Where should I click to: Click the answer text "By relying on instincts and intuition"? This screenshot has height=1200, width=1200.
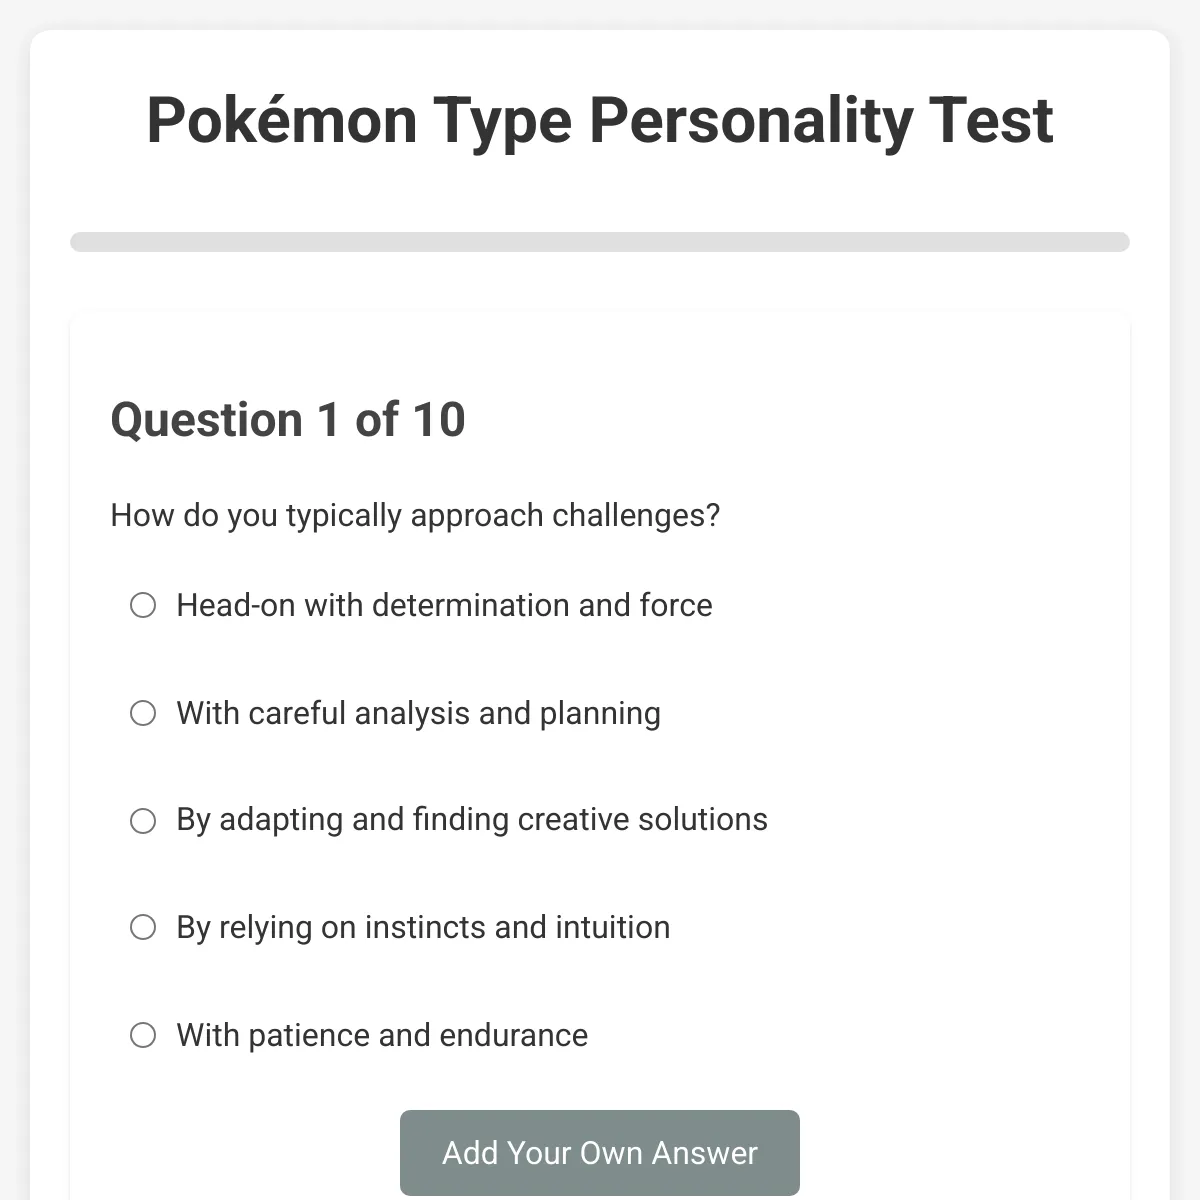click(423, 928)
